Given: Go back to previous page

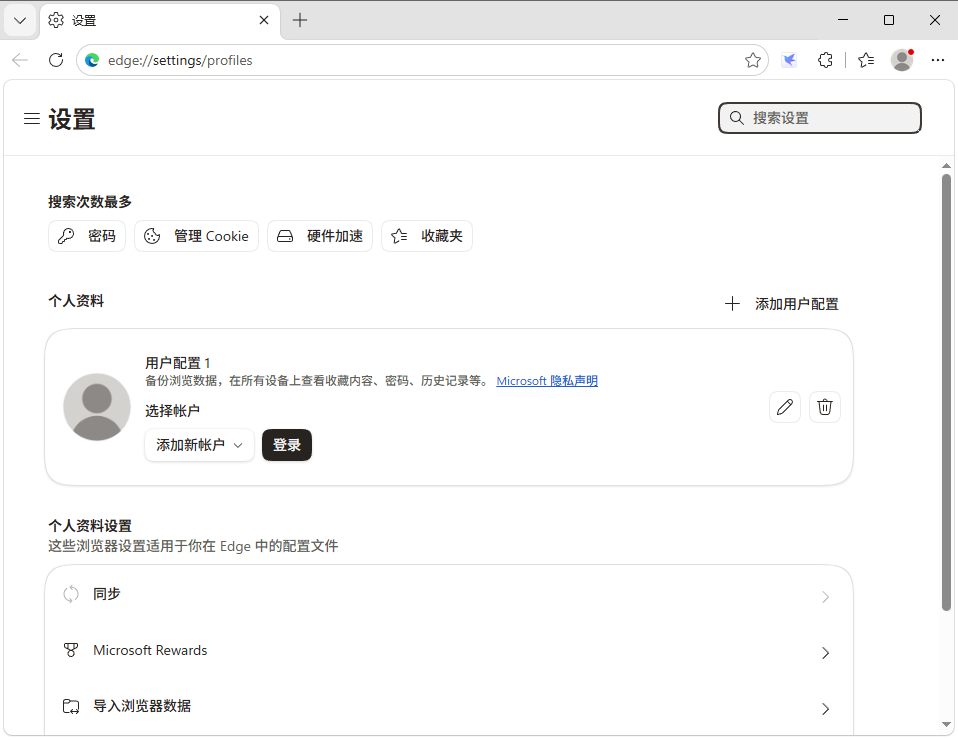Looking at the screenshot, I should click(x=20, y=60).
